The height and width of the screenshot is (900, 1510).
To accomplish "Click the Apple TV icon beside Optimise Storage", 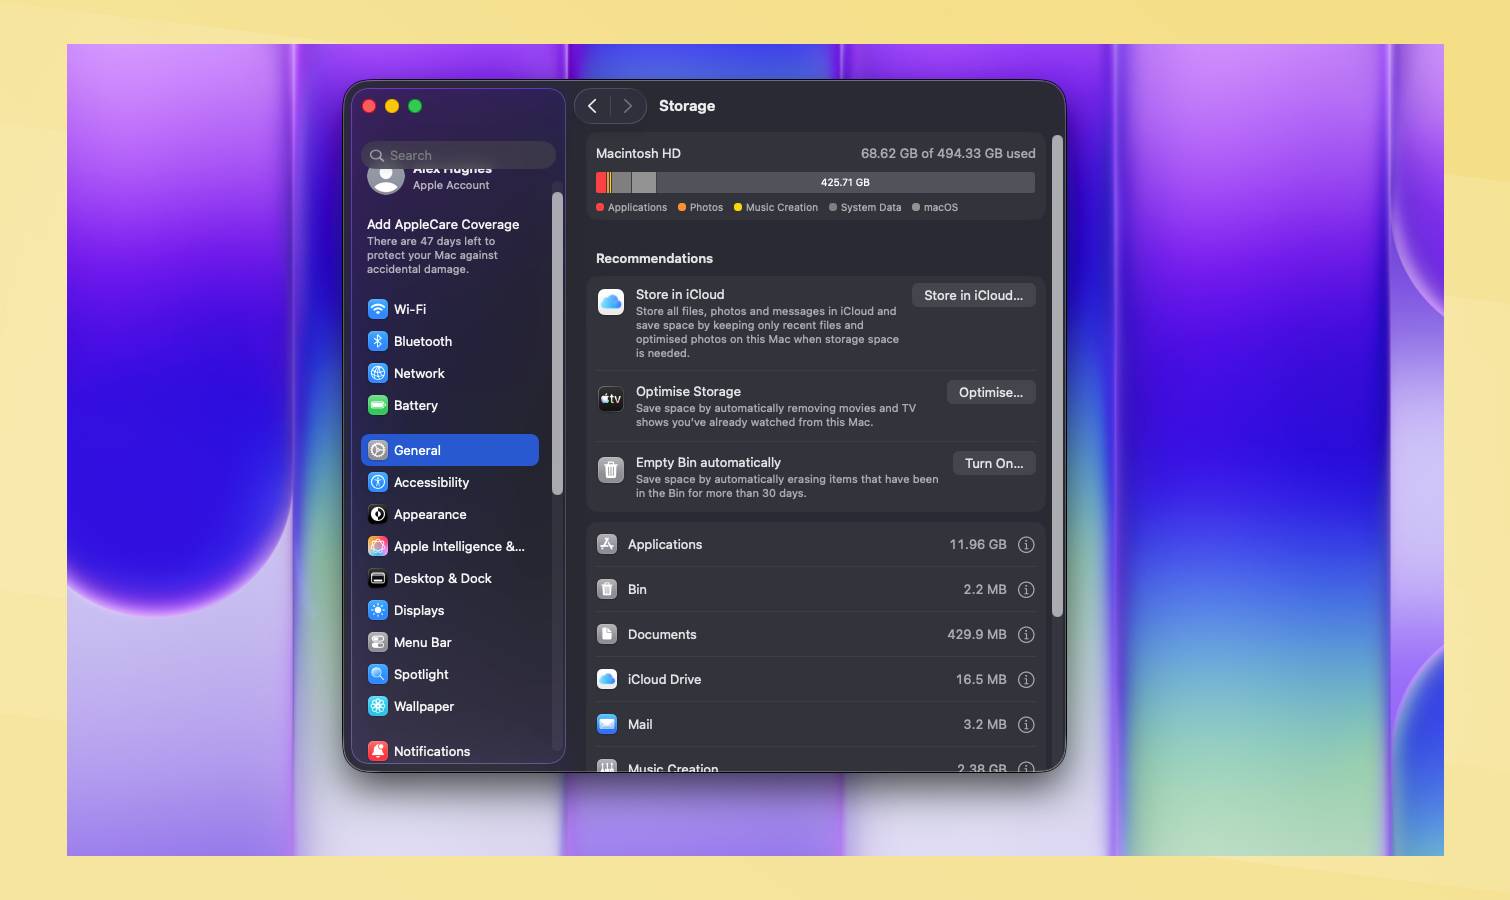I will 611,399.
